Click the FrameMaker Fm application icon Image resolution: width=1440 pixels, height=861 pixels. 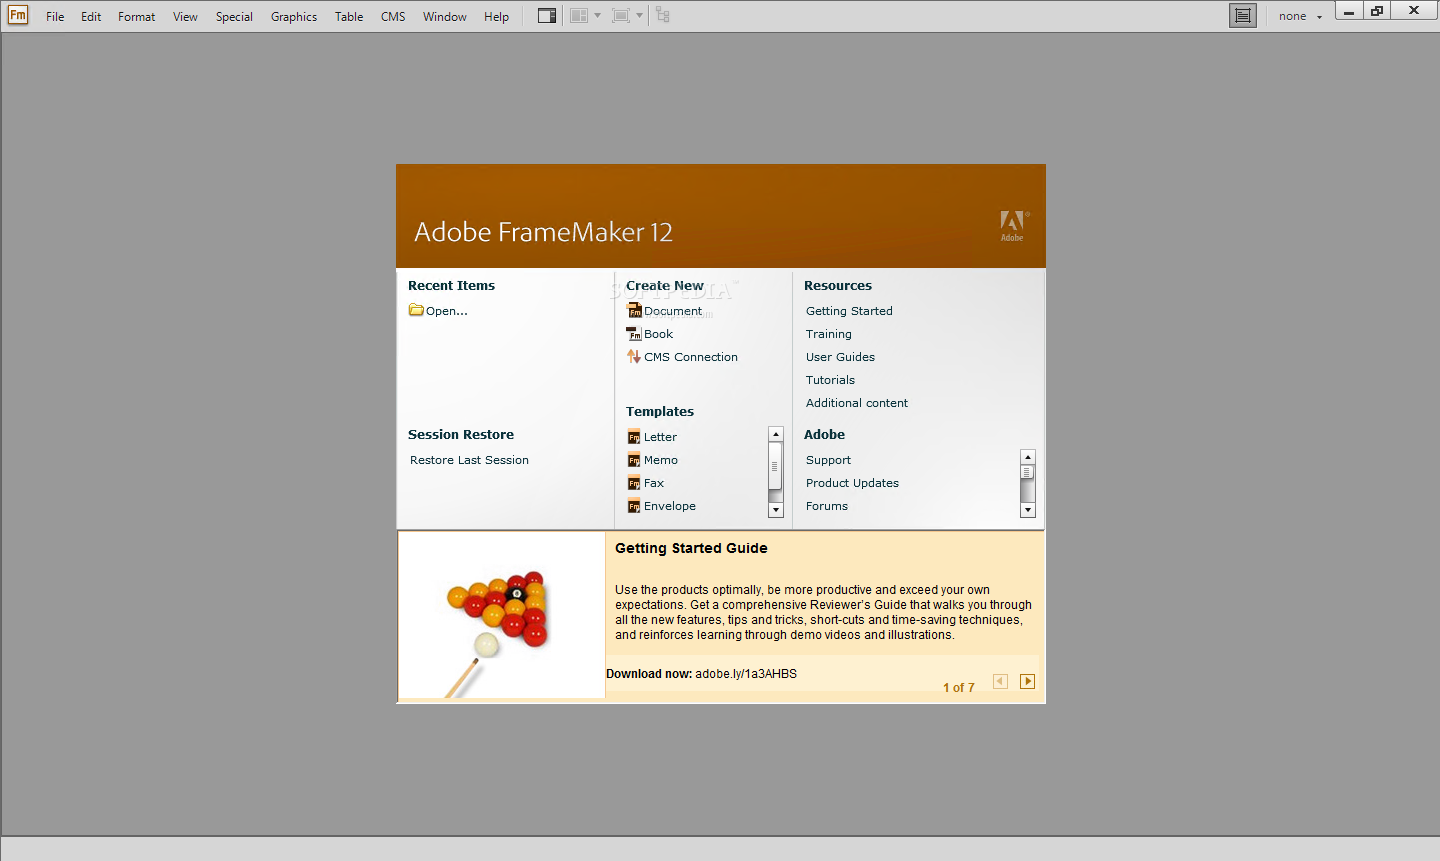pyautogui.click(x=18, y=15)
